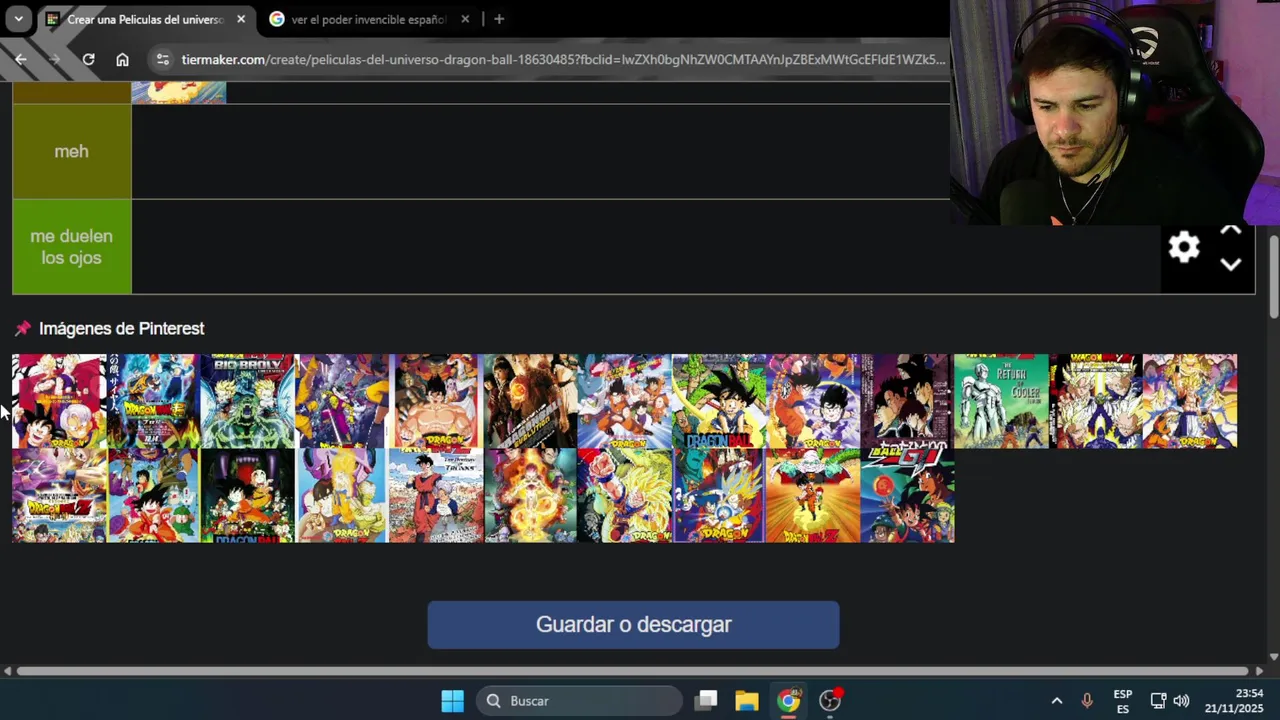Screen dimensions: 1280x720
Task: Click the horizontal scrollbar track
Action: (632, 671)
